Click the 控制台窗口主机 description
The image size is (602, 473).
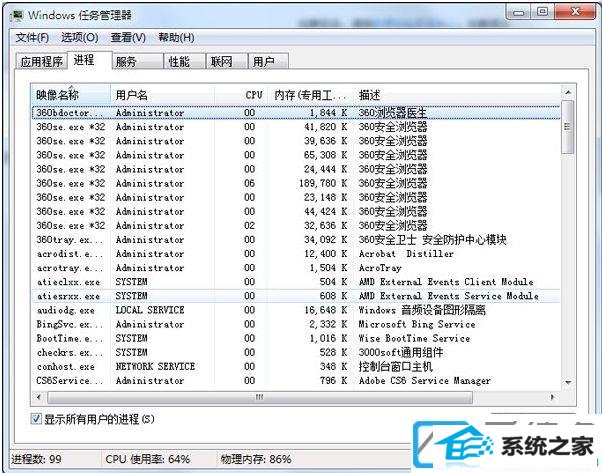pyautogui.click(x=395, y=366)
